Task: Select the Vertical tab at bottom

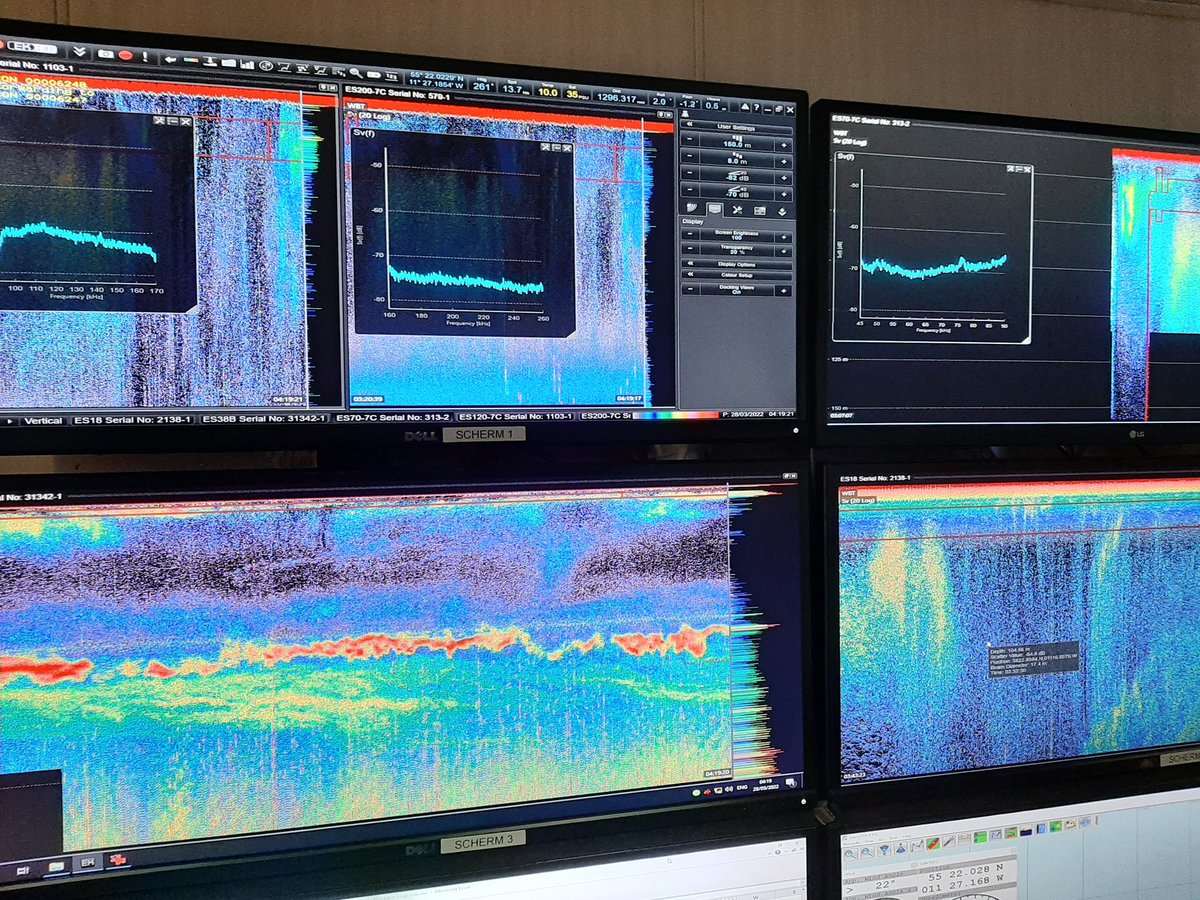Action: 43,421
